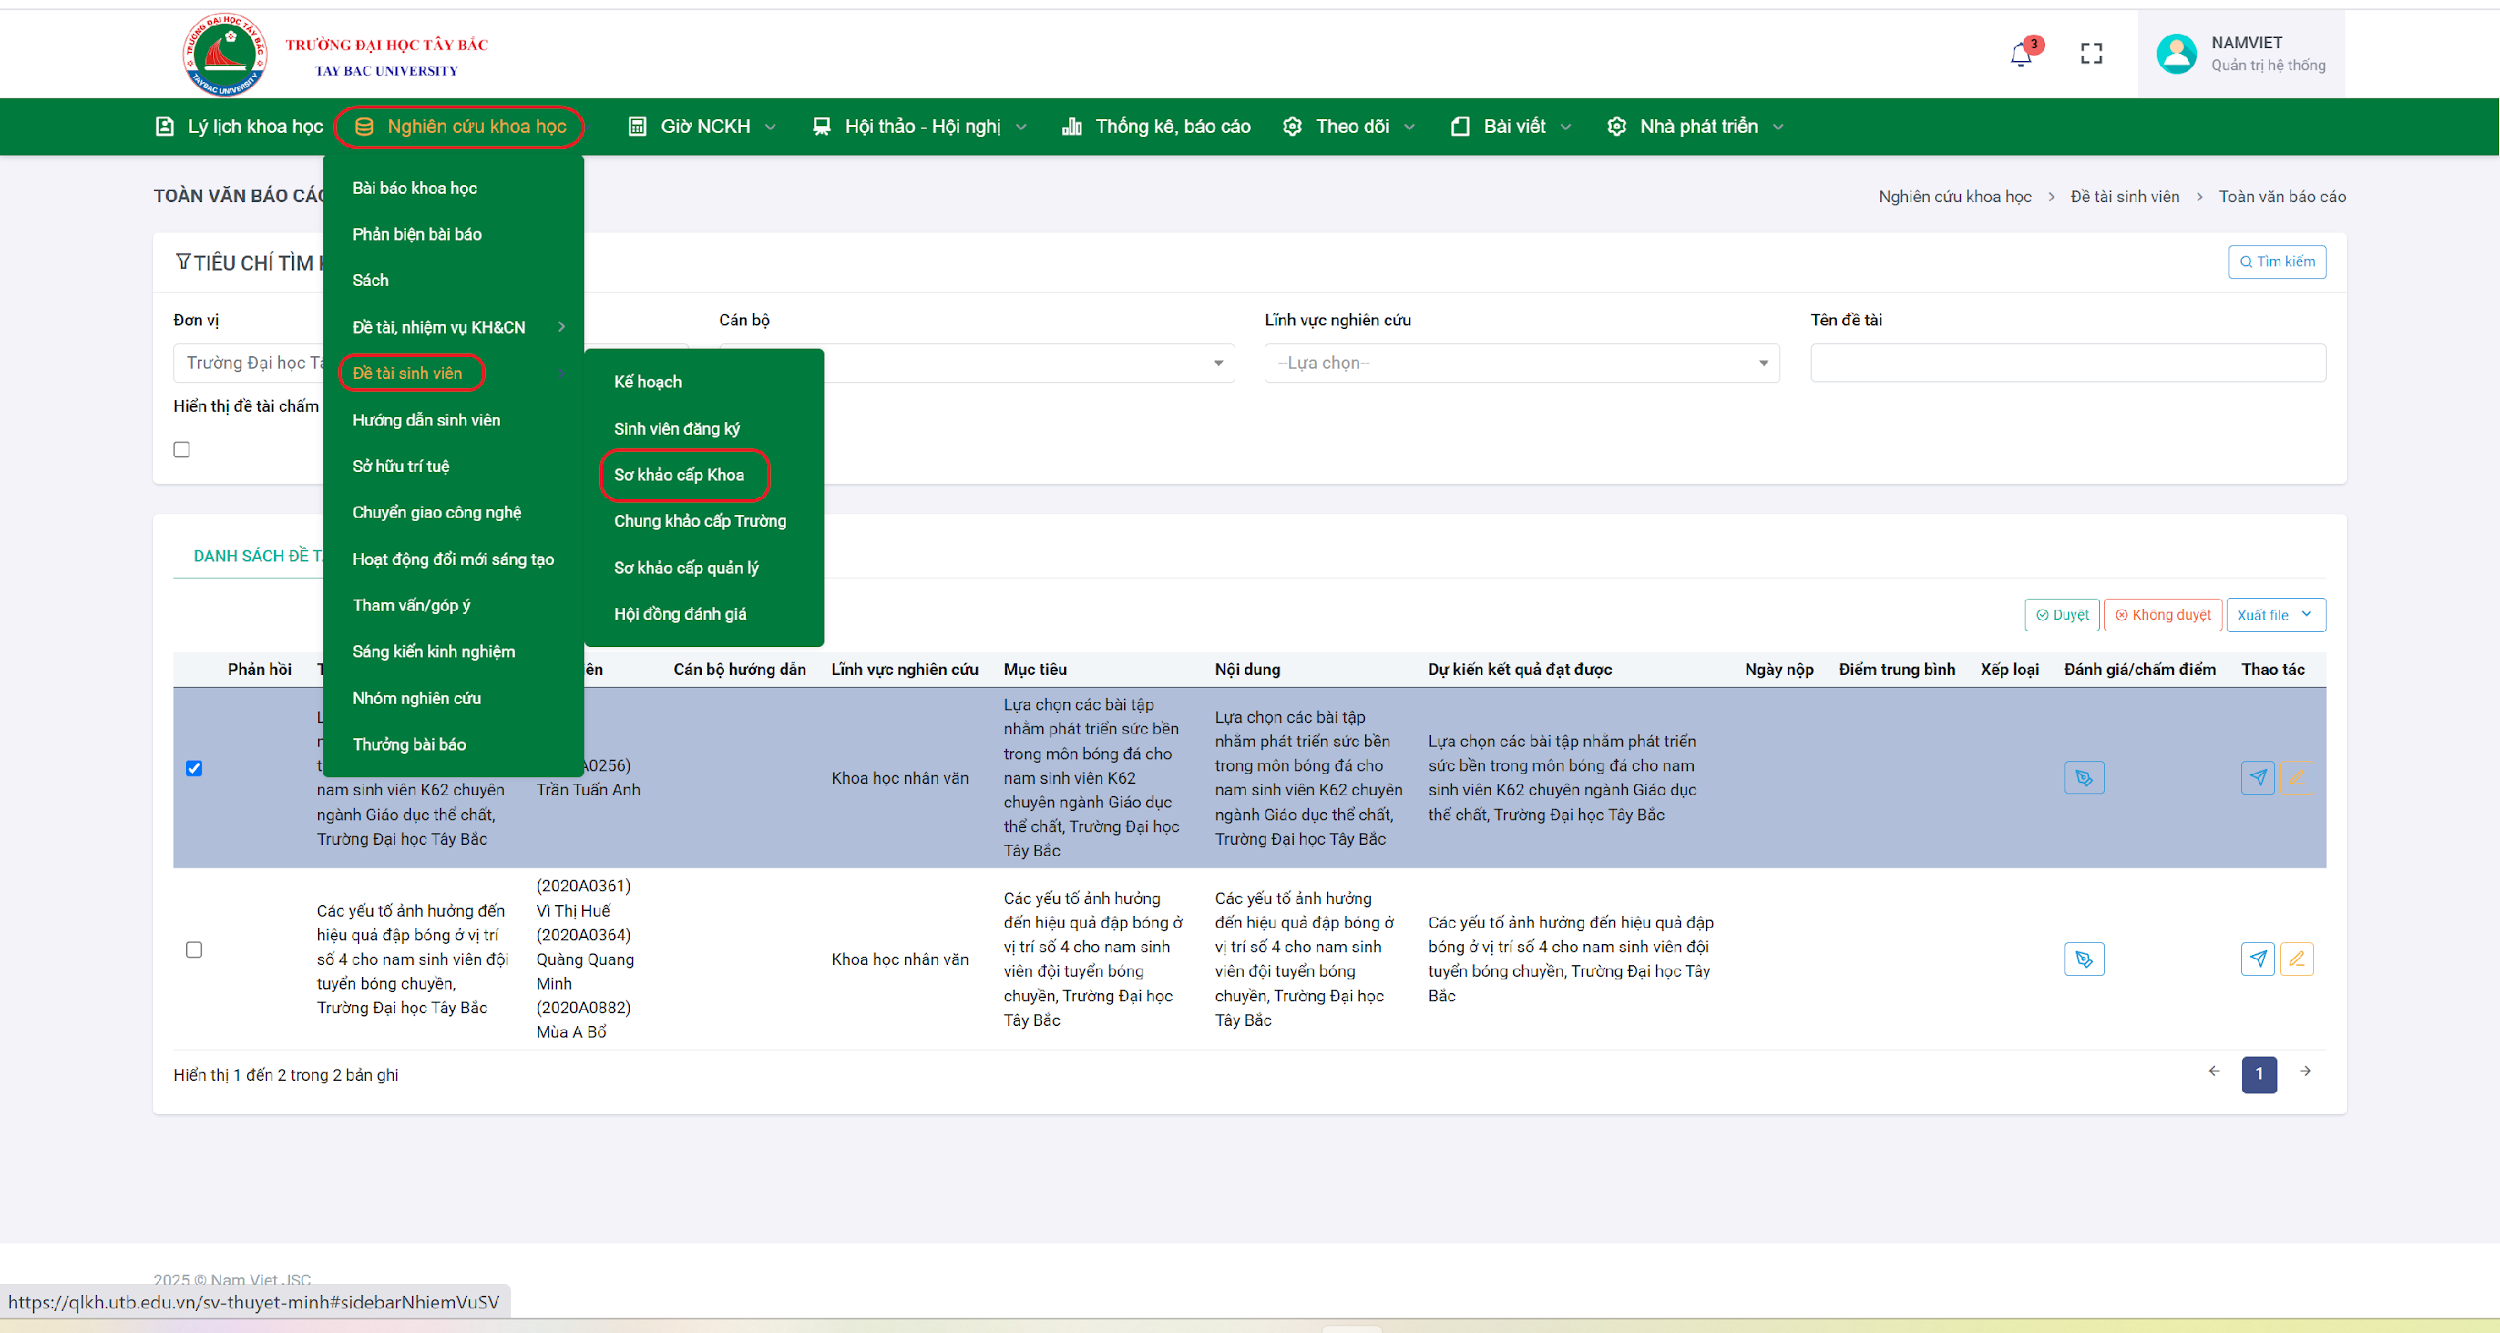
Task: Open evaluation icon for Trần Tuấn Anh row
Action: (x=2084, y=778)
